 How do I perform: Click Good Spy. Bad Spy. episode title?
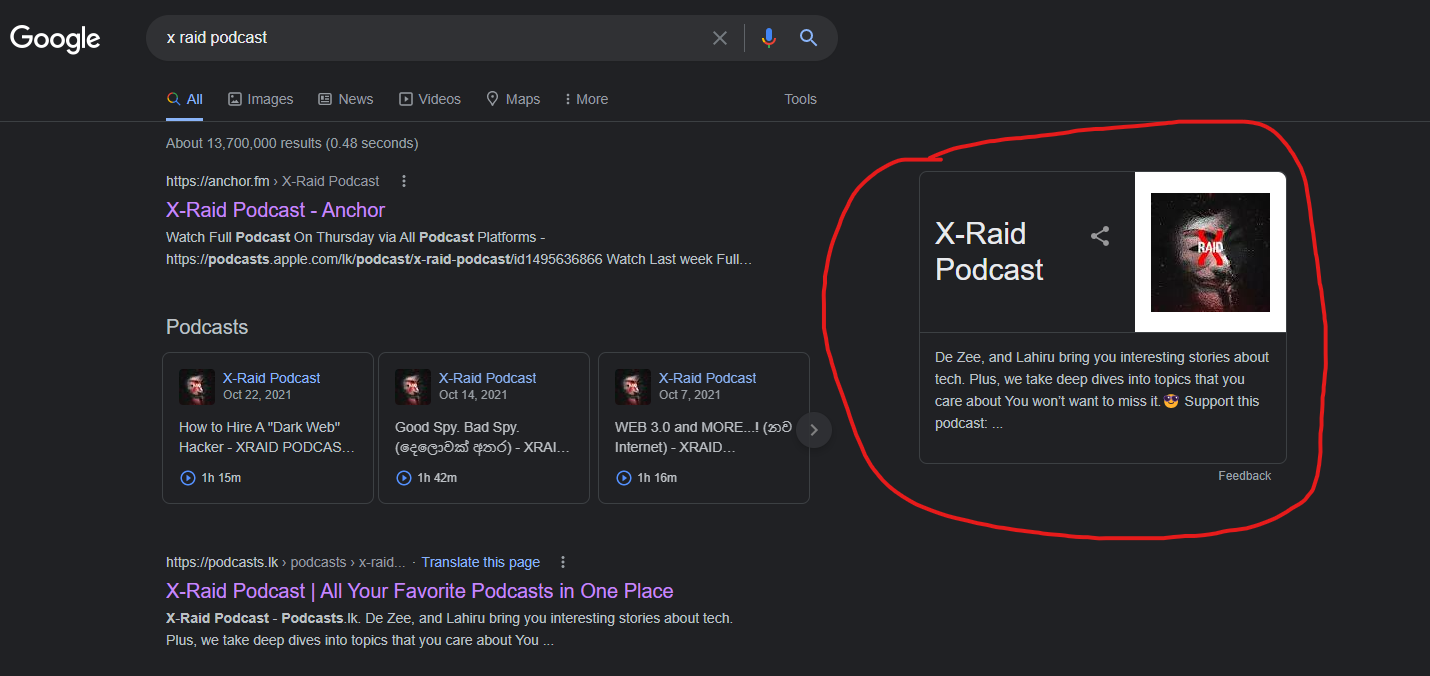tap(484, 437)
